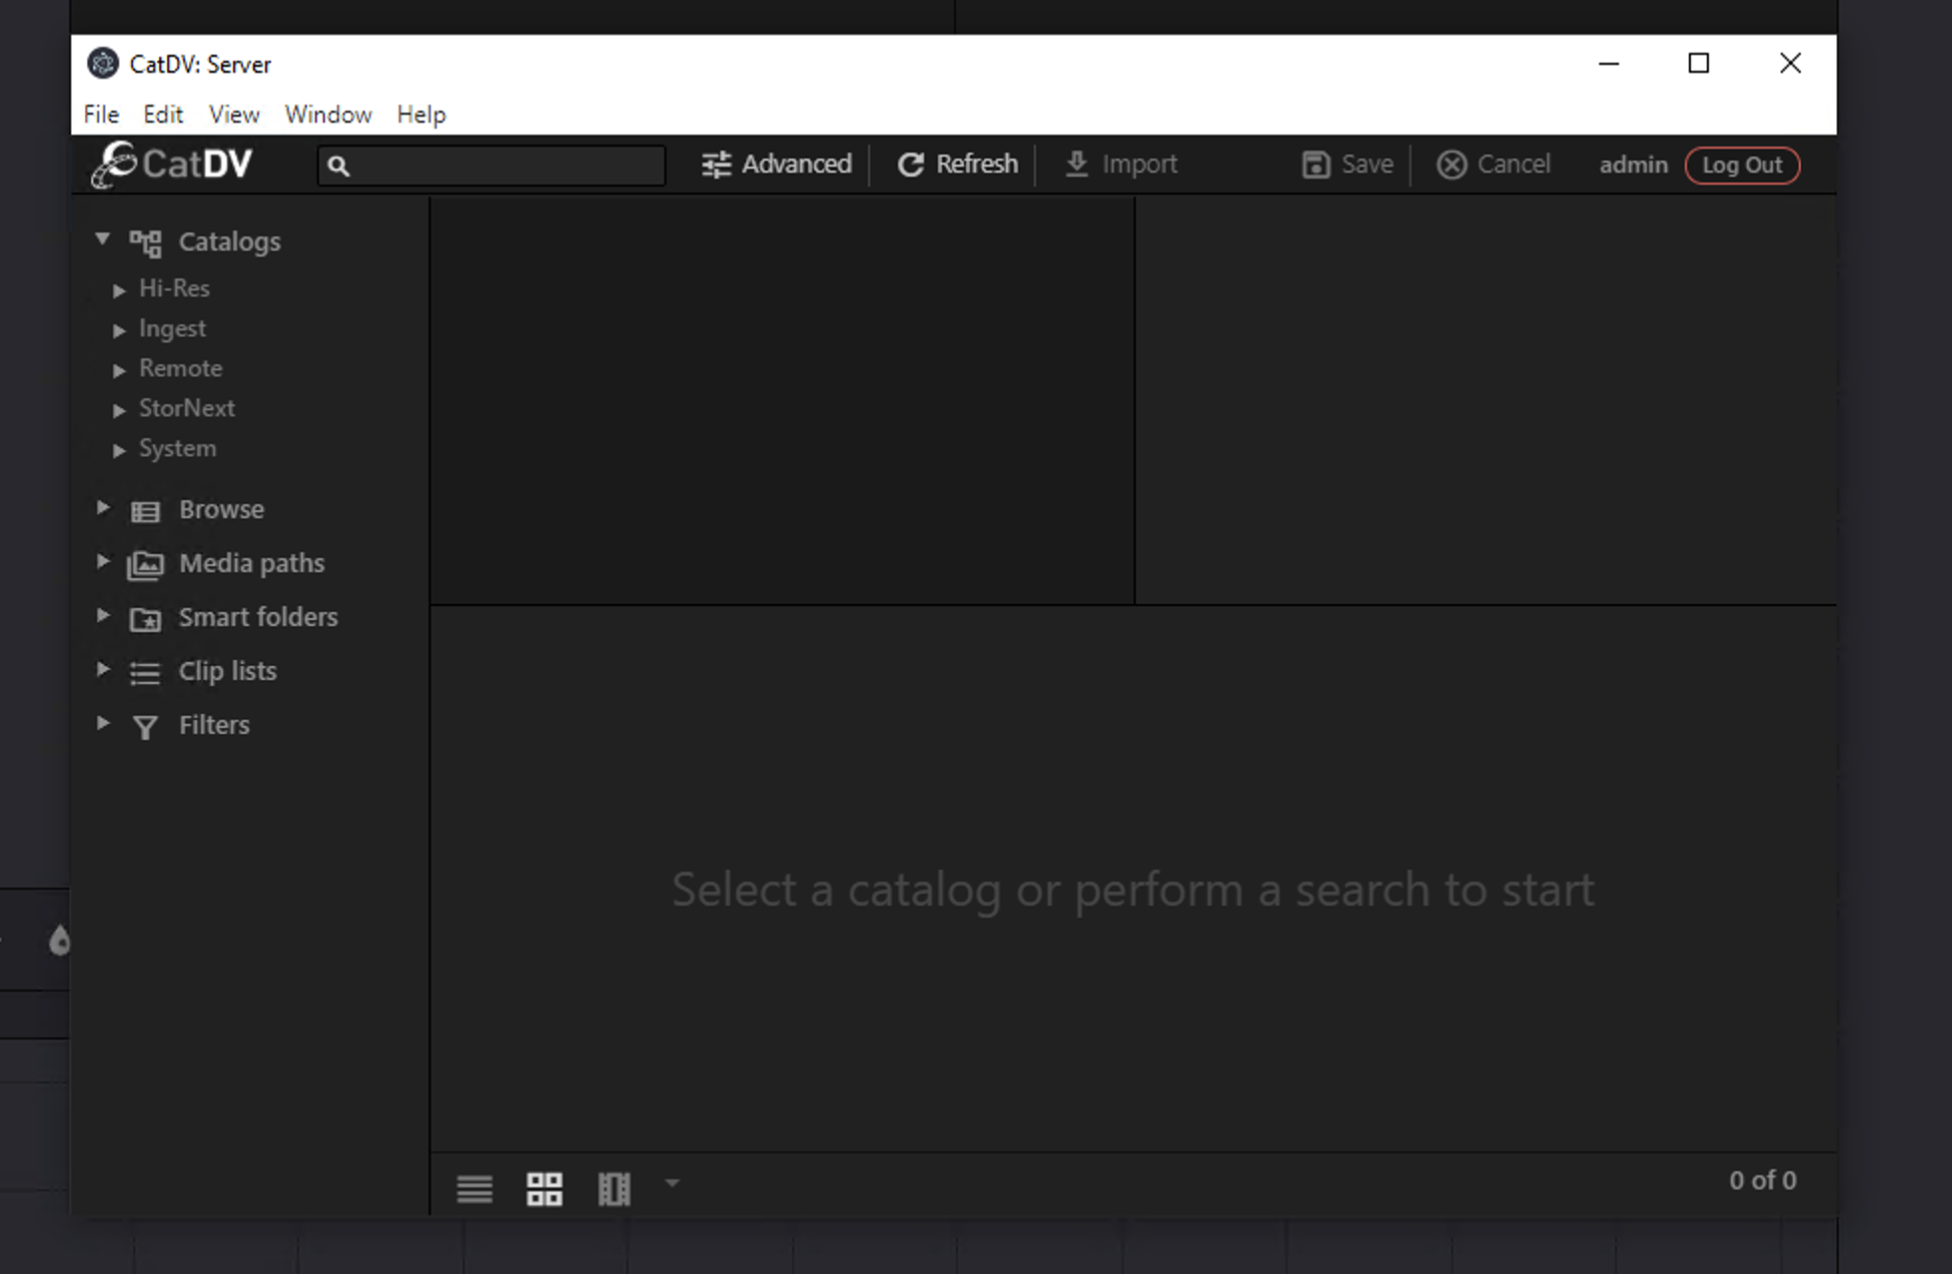The image size is (1952, 1274).
Task: Expand the Clip lists section
Action: click(x=102, y=670)
